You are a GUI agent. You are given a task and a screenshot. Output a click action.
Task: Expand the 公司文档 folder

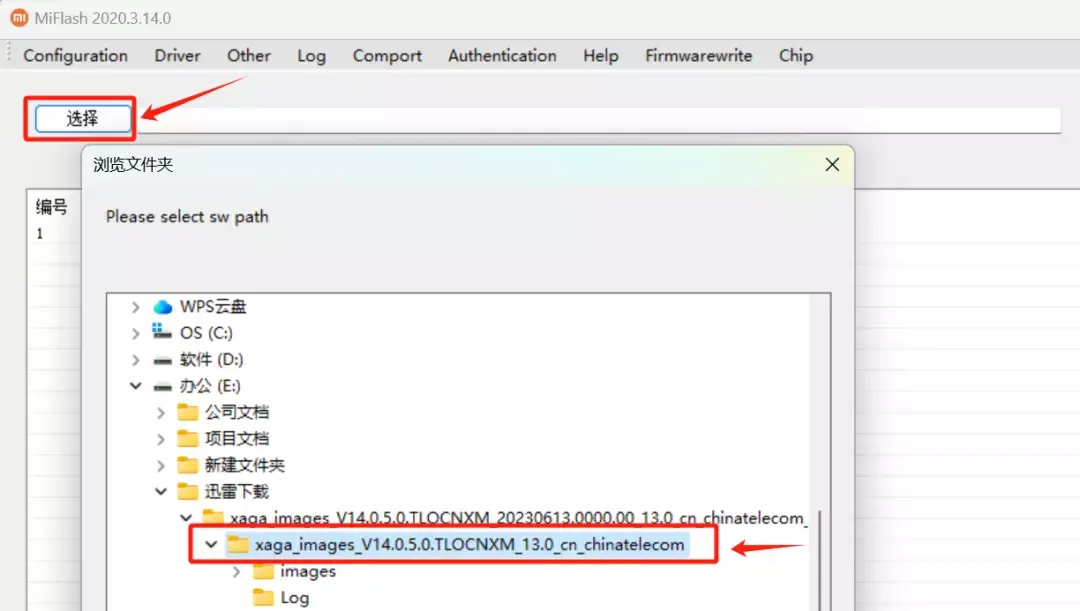point(160,413)
